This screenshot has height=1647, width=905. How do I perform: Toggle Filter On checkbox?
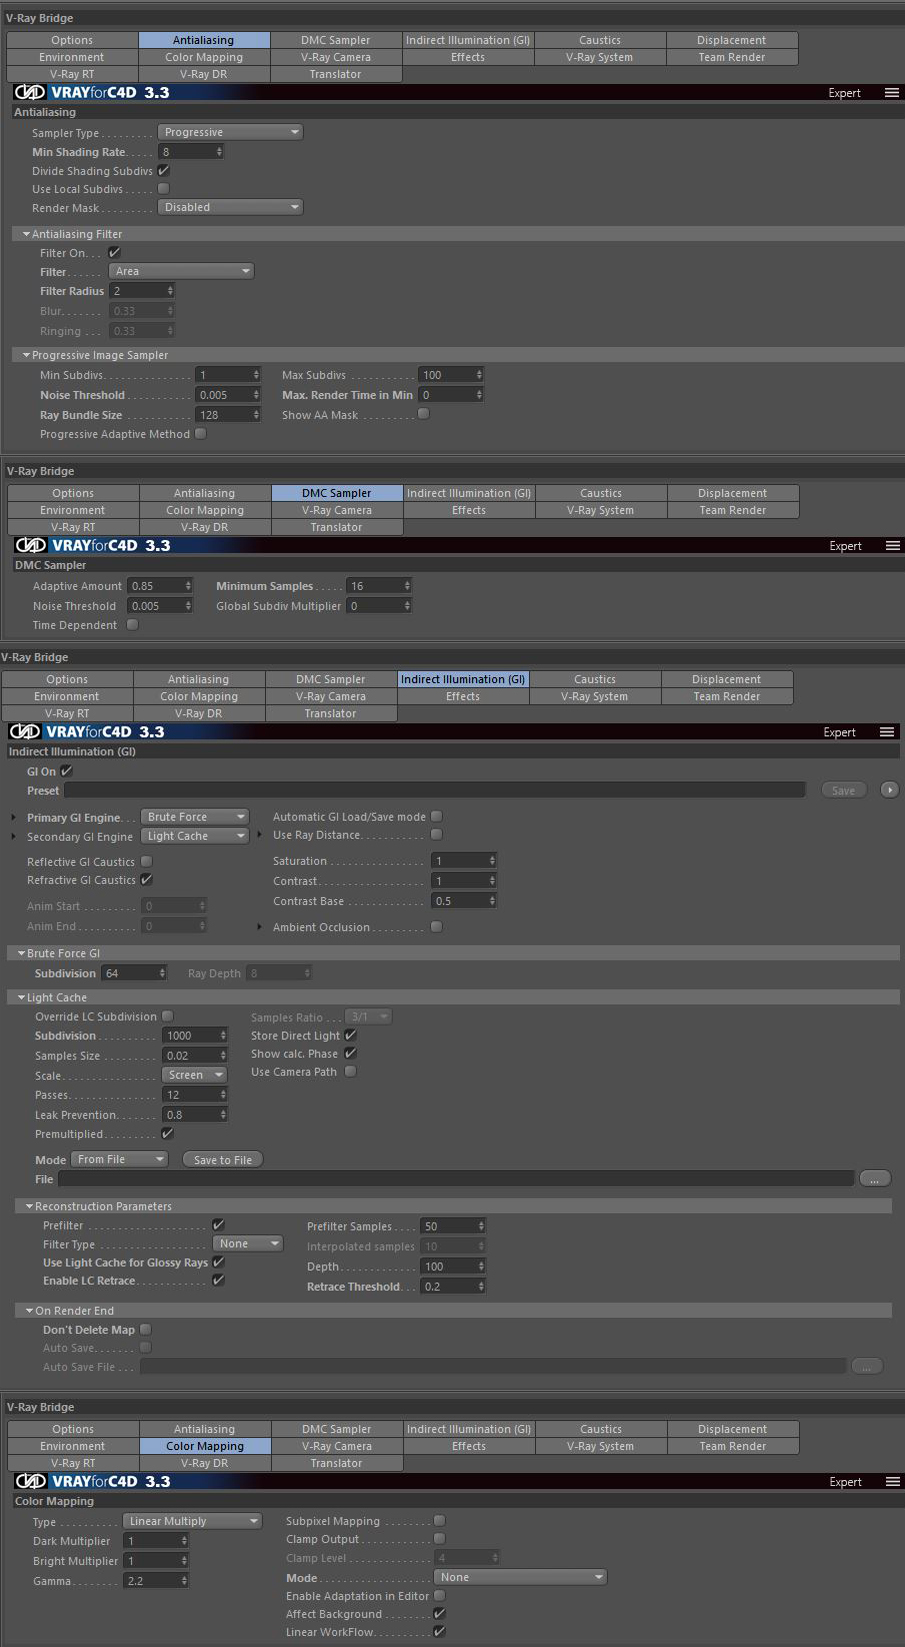pos(115,253)
